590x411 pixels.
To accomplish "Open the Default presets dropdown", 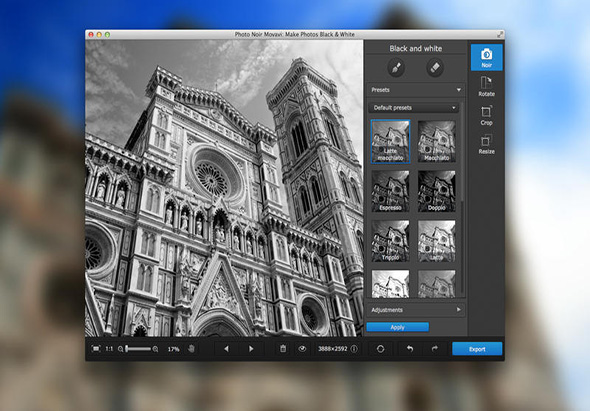I will click(x=414, y=108).
